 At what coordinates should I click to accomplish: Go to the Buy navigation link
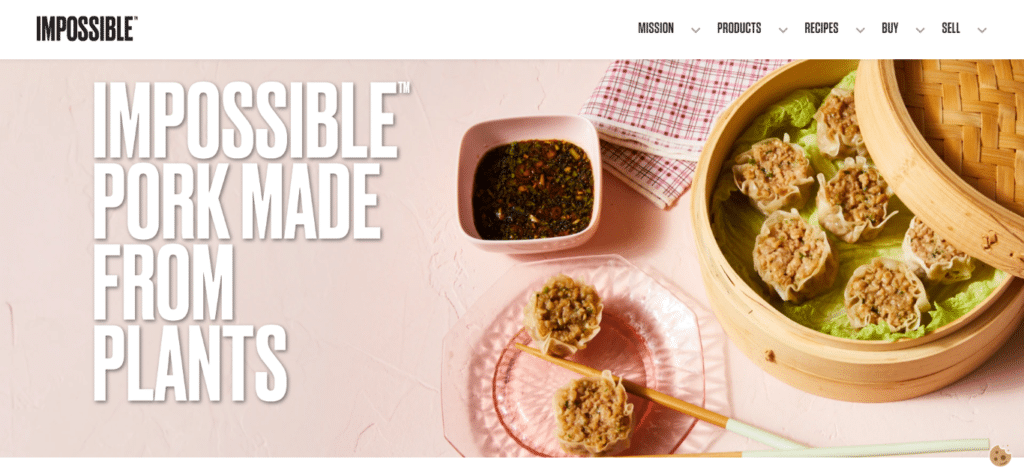coord(889,29)
